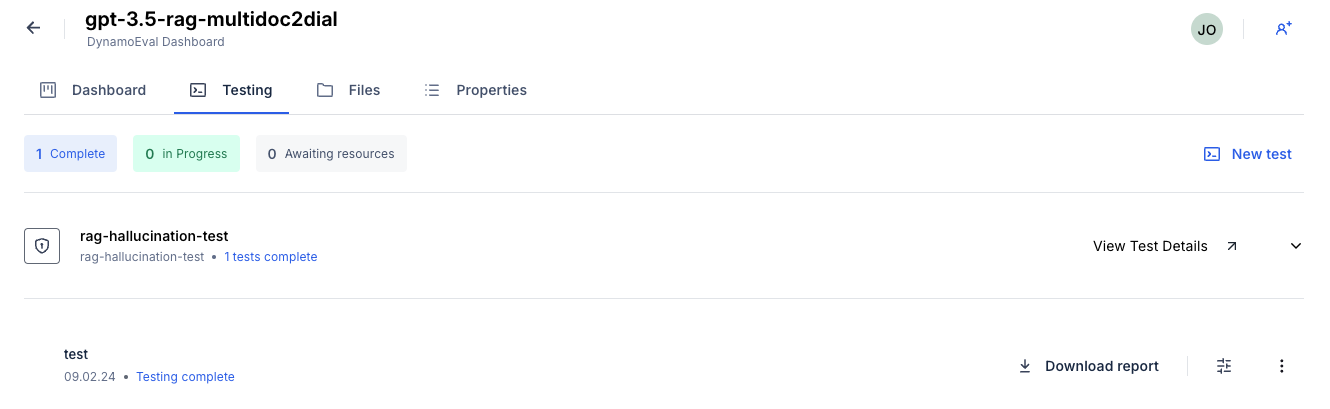This screenshot has width=1330, height=409.
Task: Open View Test Details
Action: coord(1150,246)
